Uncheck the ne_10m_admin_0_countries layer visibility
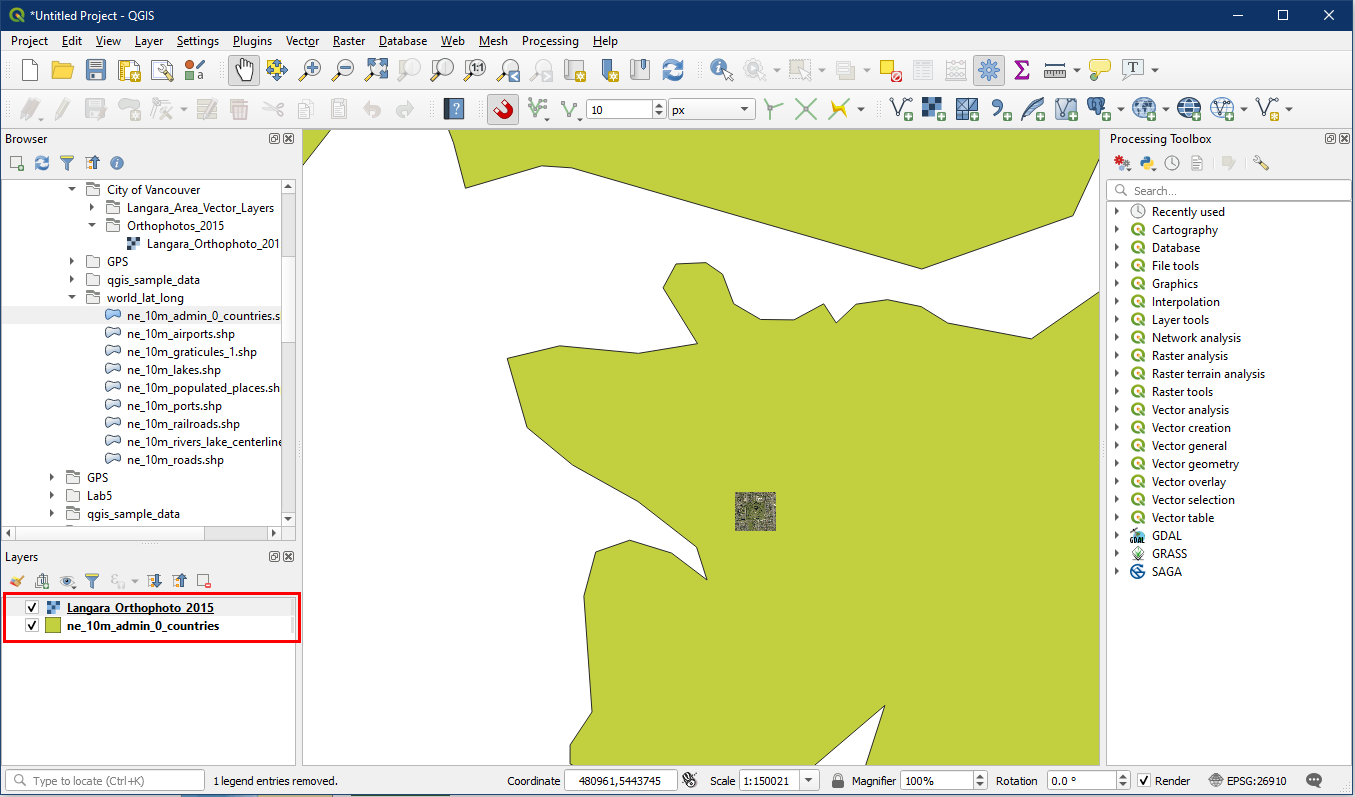Viewport: 1355px width, 797px height. [x=32, y=626]
